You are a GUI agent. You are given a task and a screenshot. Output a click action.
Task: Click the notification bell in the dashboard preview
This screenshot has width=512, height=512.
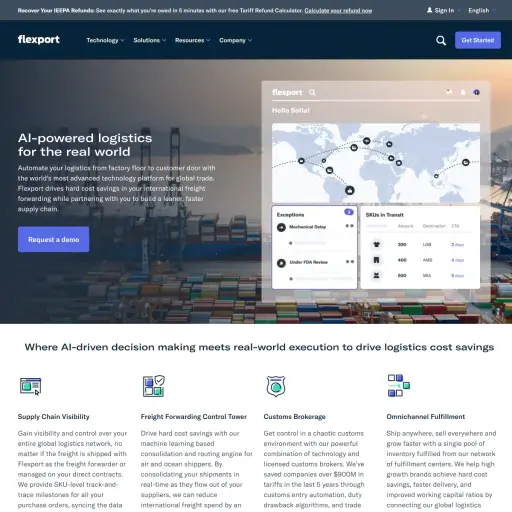[x=463, y=92]
